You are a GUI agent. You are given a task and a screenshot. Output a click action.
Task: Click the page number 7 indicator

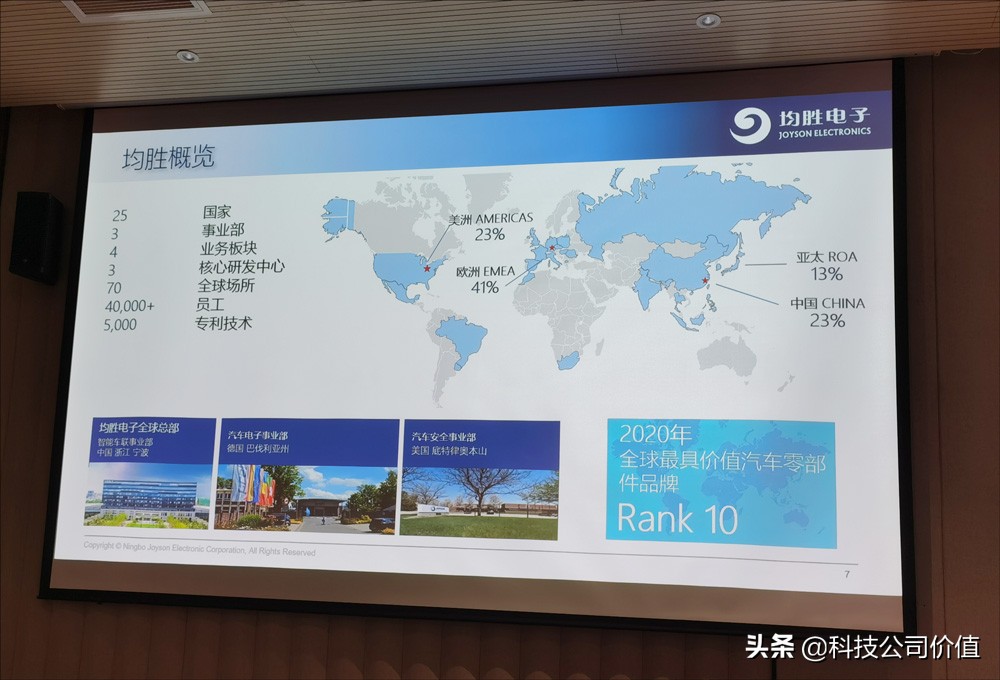point(845,574)
